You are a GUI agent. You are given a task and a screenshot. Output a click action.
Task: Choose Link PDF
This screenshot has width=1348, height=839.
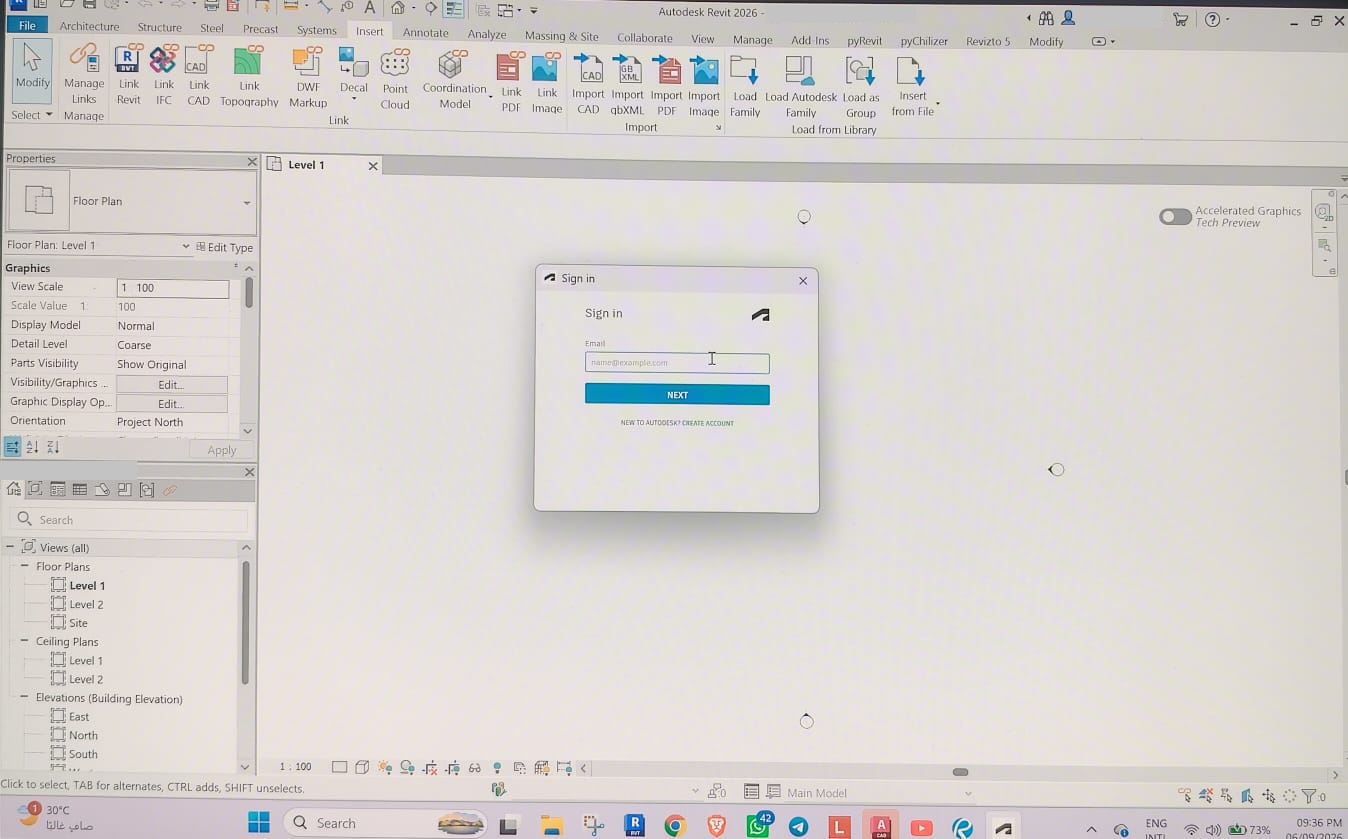click(x=511, y=82)
